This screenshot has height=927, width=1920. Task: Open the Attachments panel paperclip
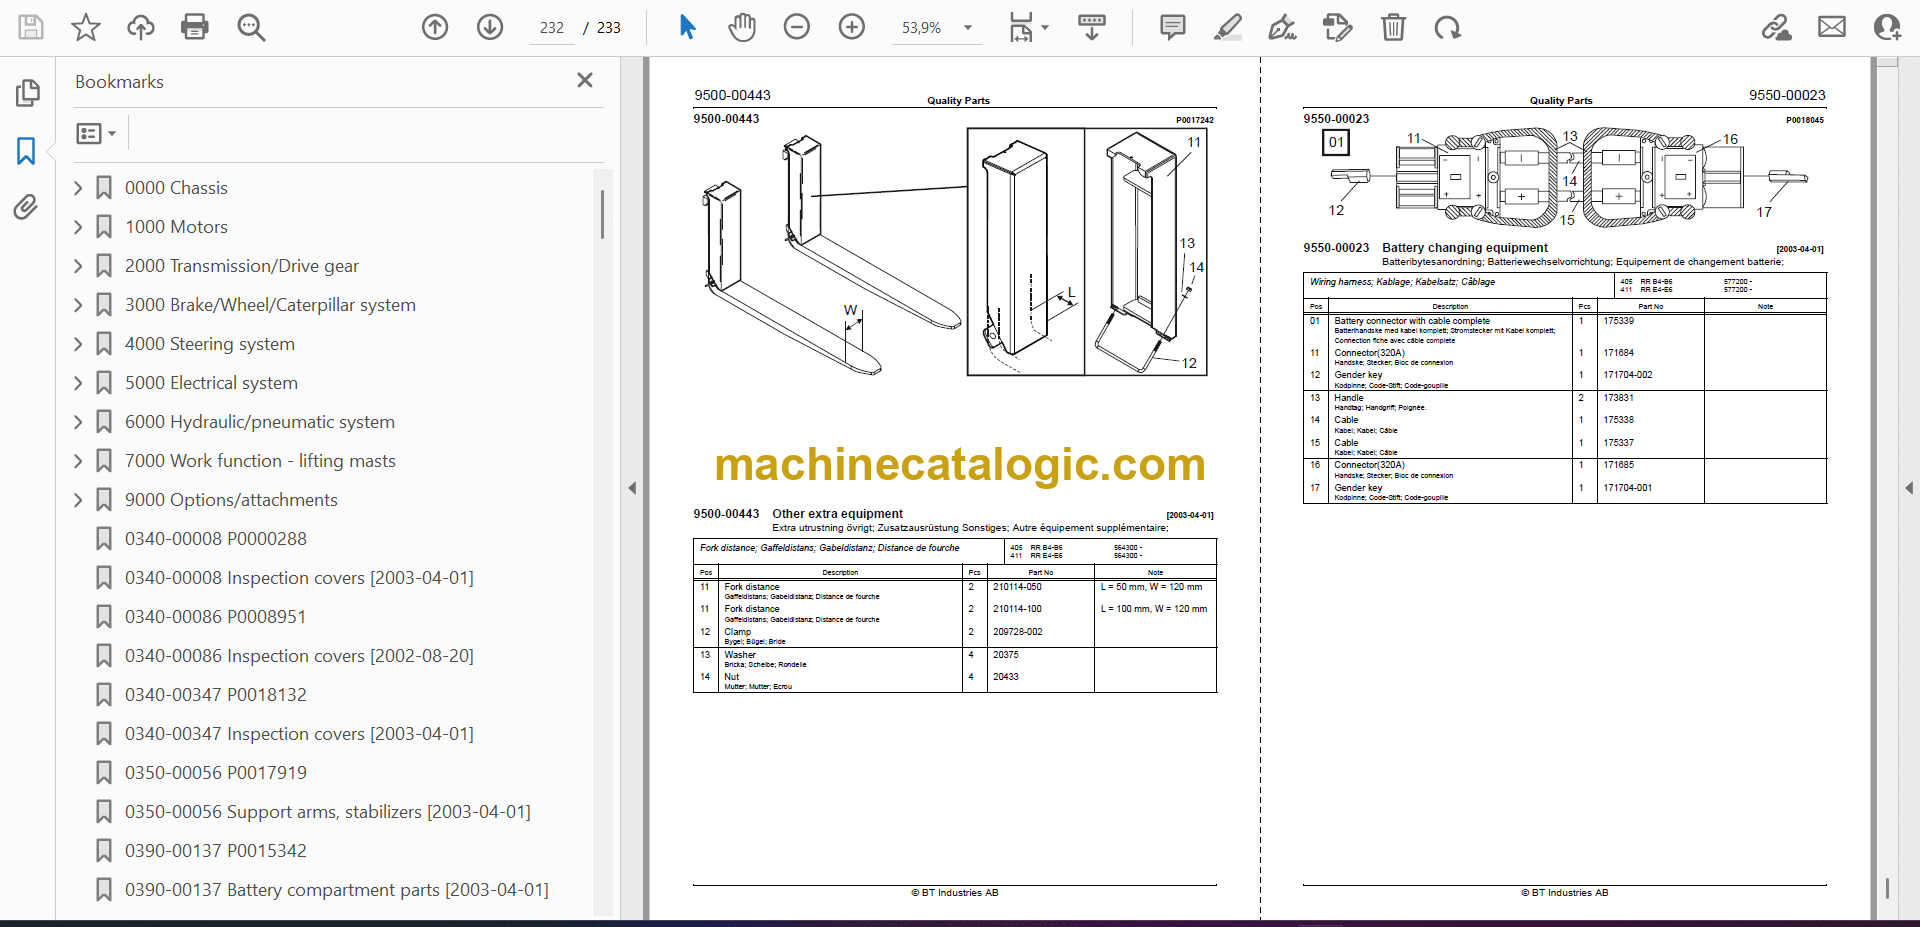26,207
